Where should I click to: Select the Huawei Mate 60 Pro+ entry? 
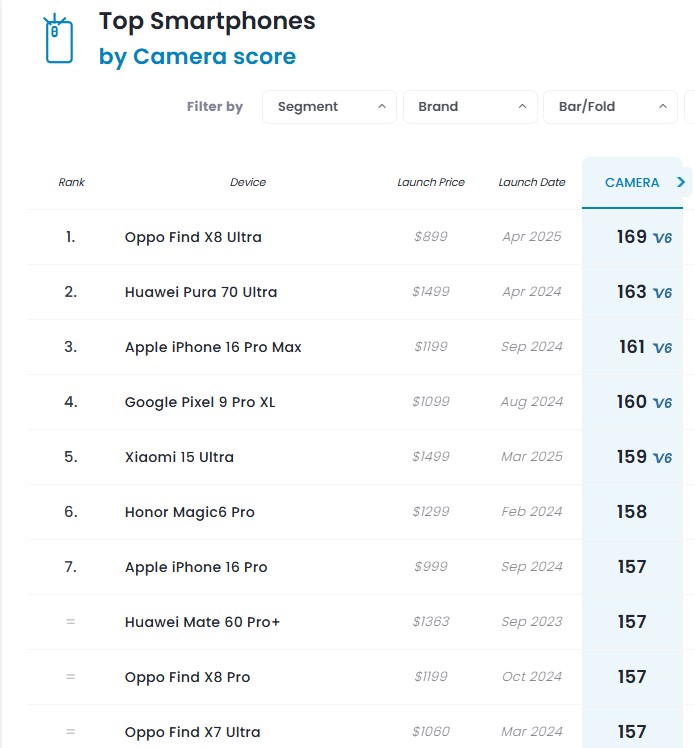point(202,622)
